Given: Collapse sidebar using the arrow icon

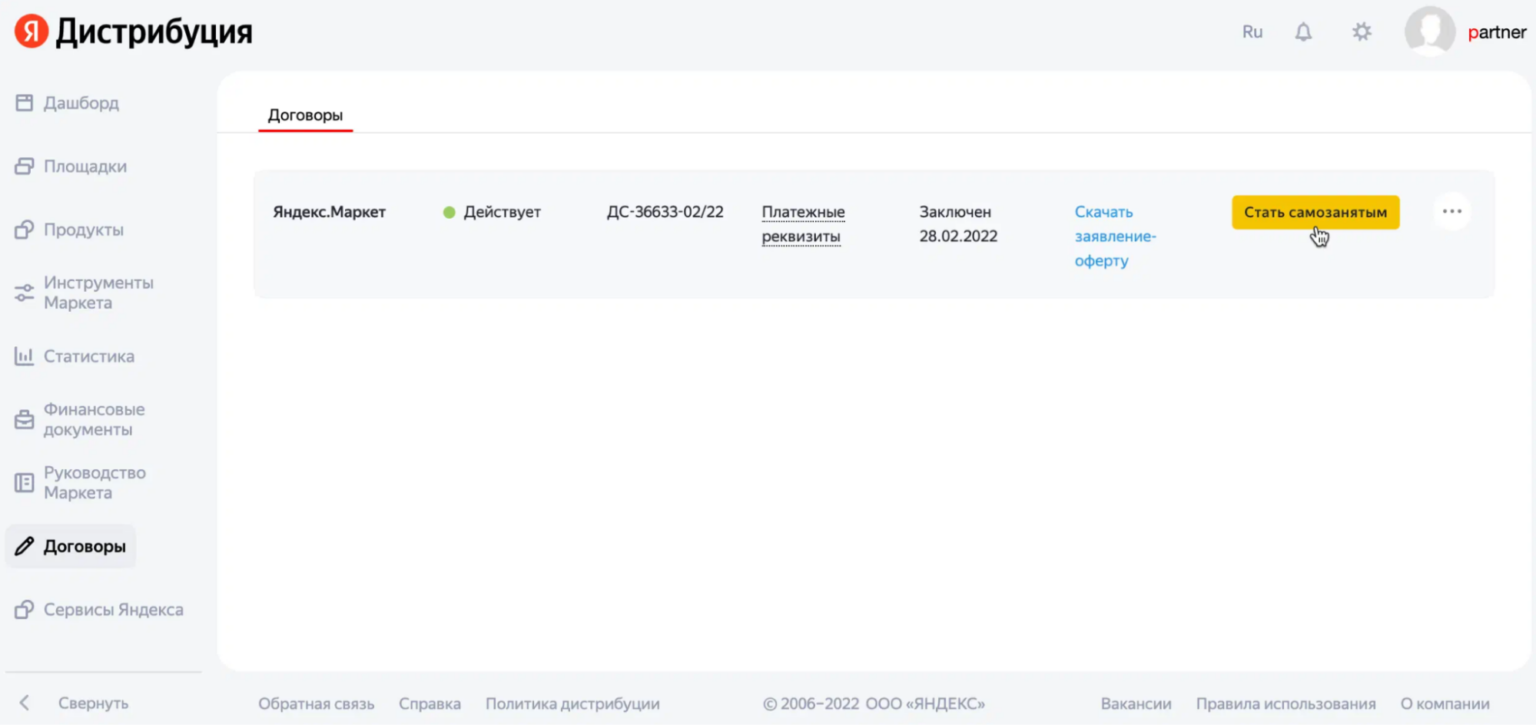Looking at the screenshot, I should coord(25,703).
